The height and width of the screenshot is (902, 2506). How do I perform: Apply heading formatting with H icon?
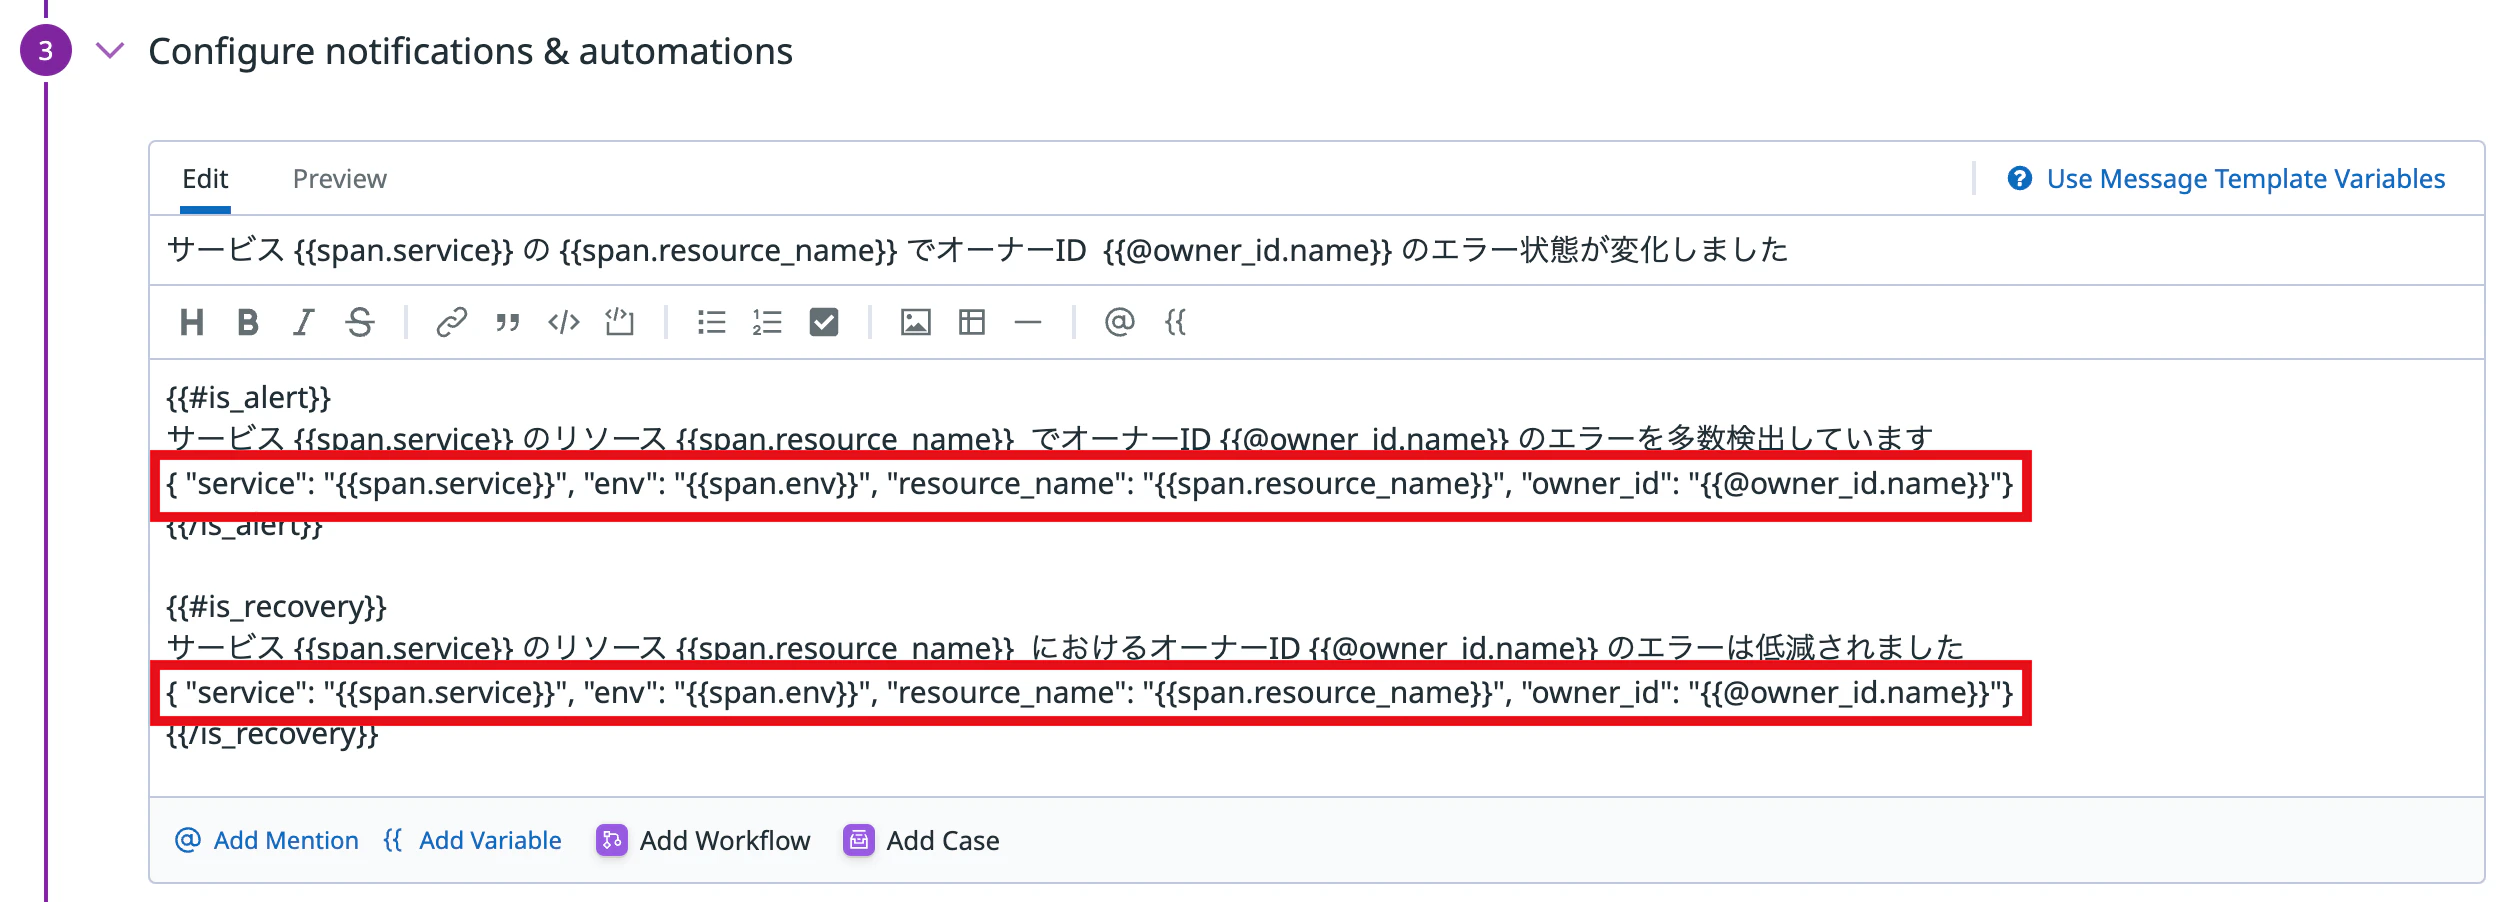pyautogui.click(x=192, y=322)
